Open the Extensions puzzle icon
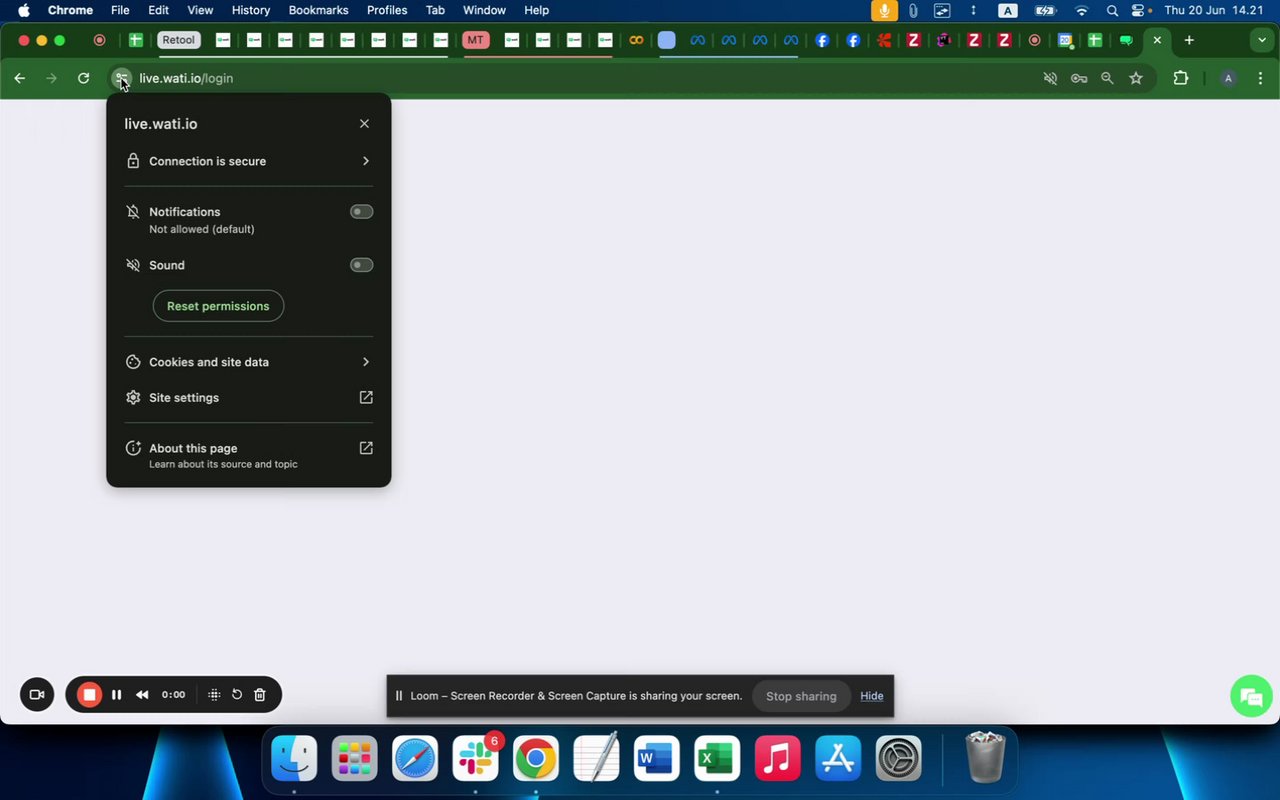Image resolution: width=1280 pixels, height=800 pixels. pyautogui.click(x=1181, y=78)
